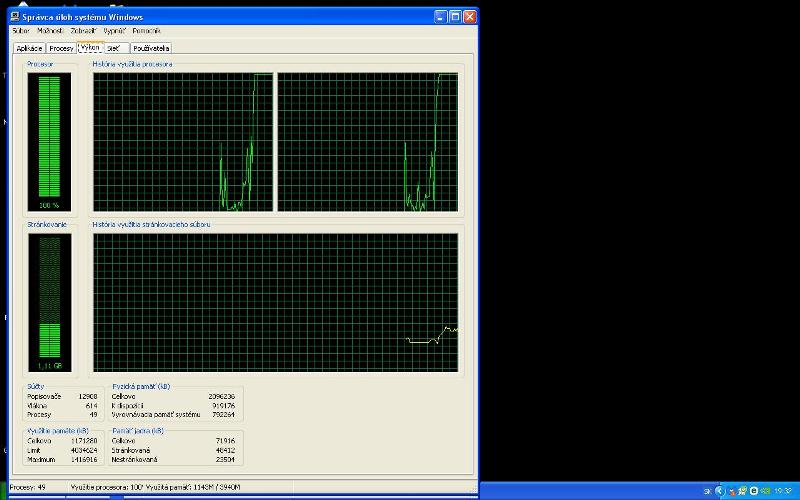Click the tray icon left of the white square
This screenshot has height=500, width=800.
743,491
